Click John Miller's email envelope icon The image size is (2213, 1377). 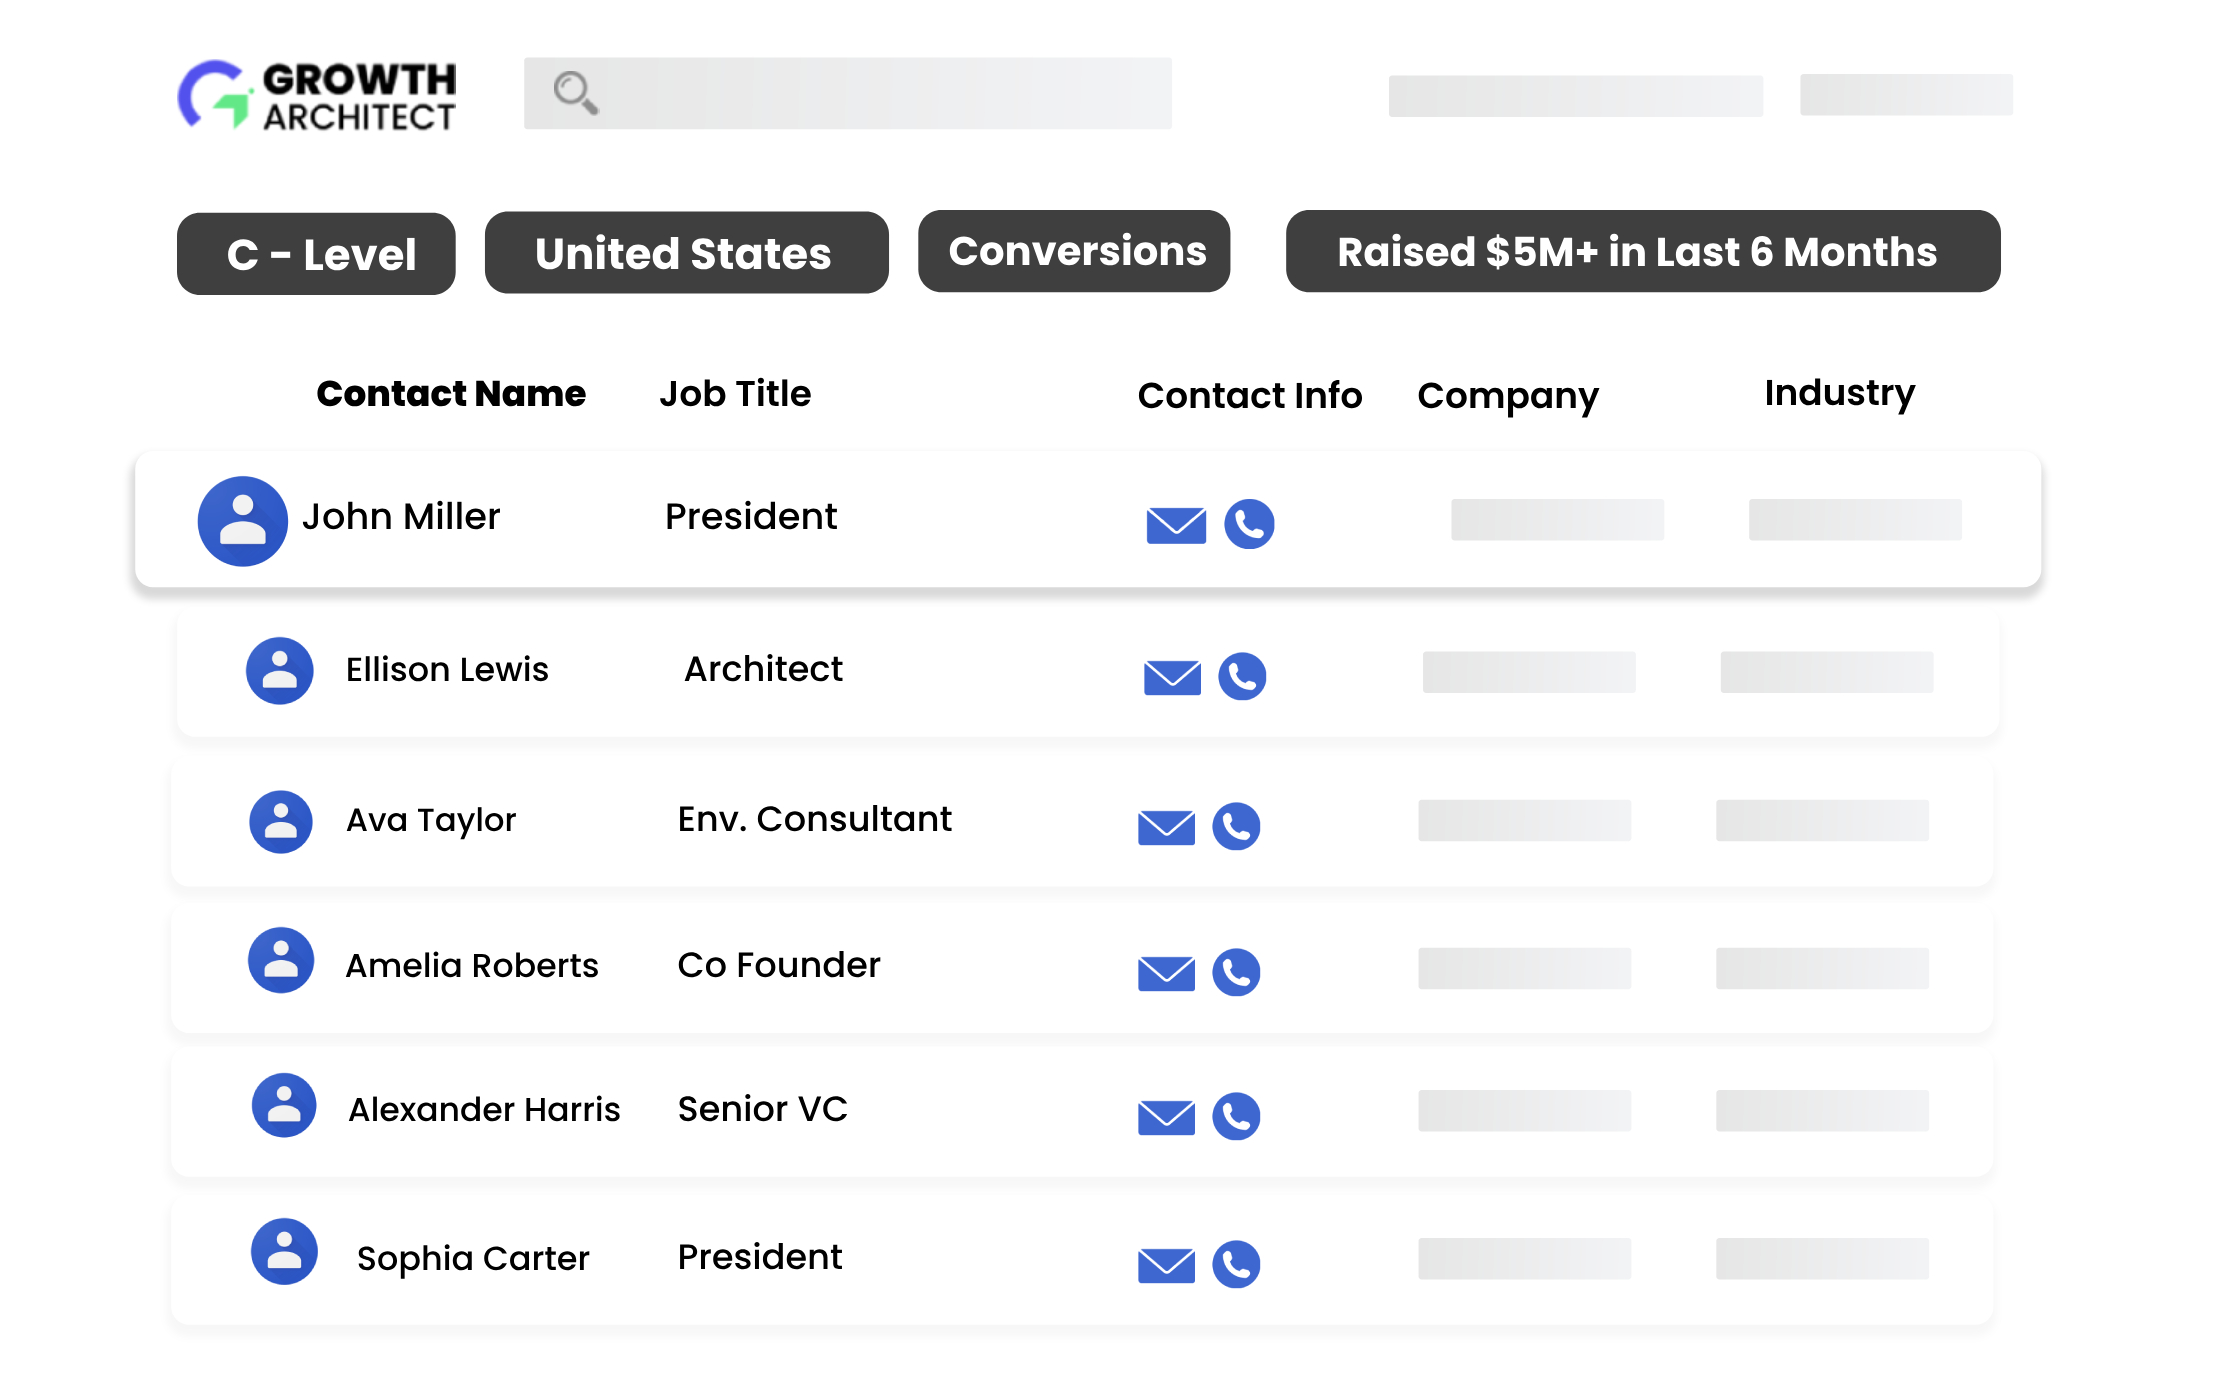[1175, 524]
